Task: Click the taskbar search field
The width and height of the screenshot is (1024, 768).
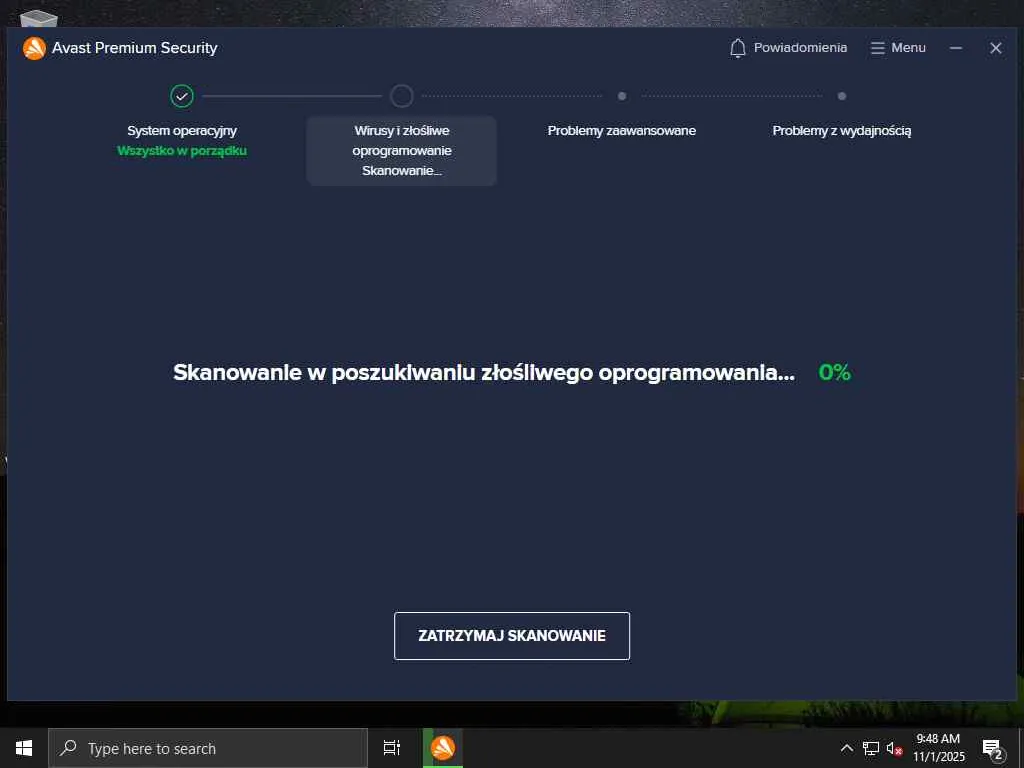Action: pyautogui.click(x=208, y=748)
